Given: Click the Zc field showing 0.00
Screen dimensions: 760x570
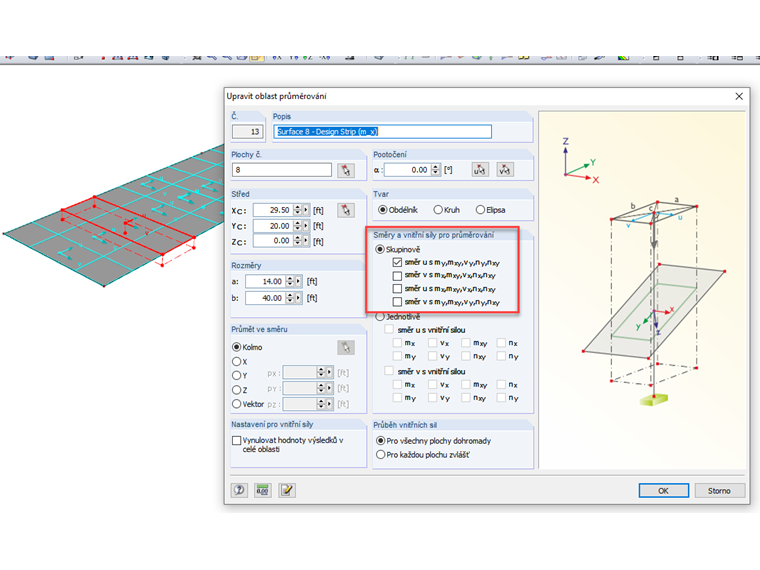Looking at the screenshot, I should tap(273, 240).
